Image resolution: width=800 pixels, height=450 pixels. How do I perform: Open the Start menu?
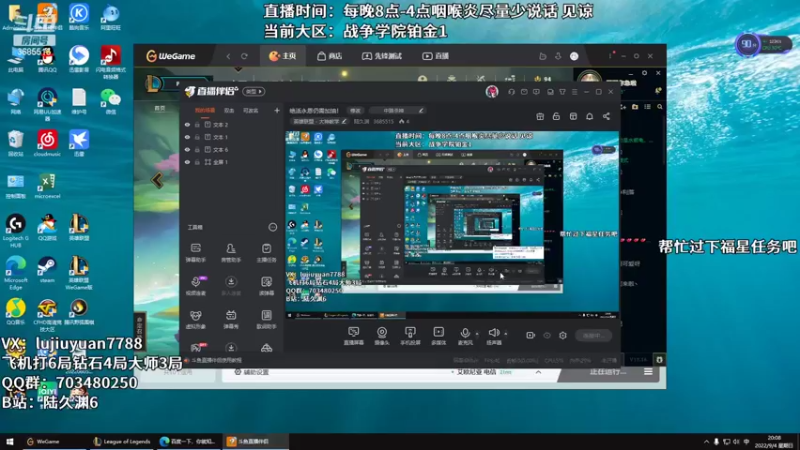click(10, 442)
